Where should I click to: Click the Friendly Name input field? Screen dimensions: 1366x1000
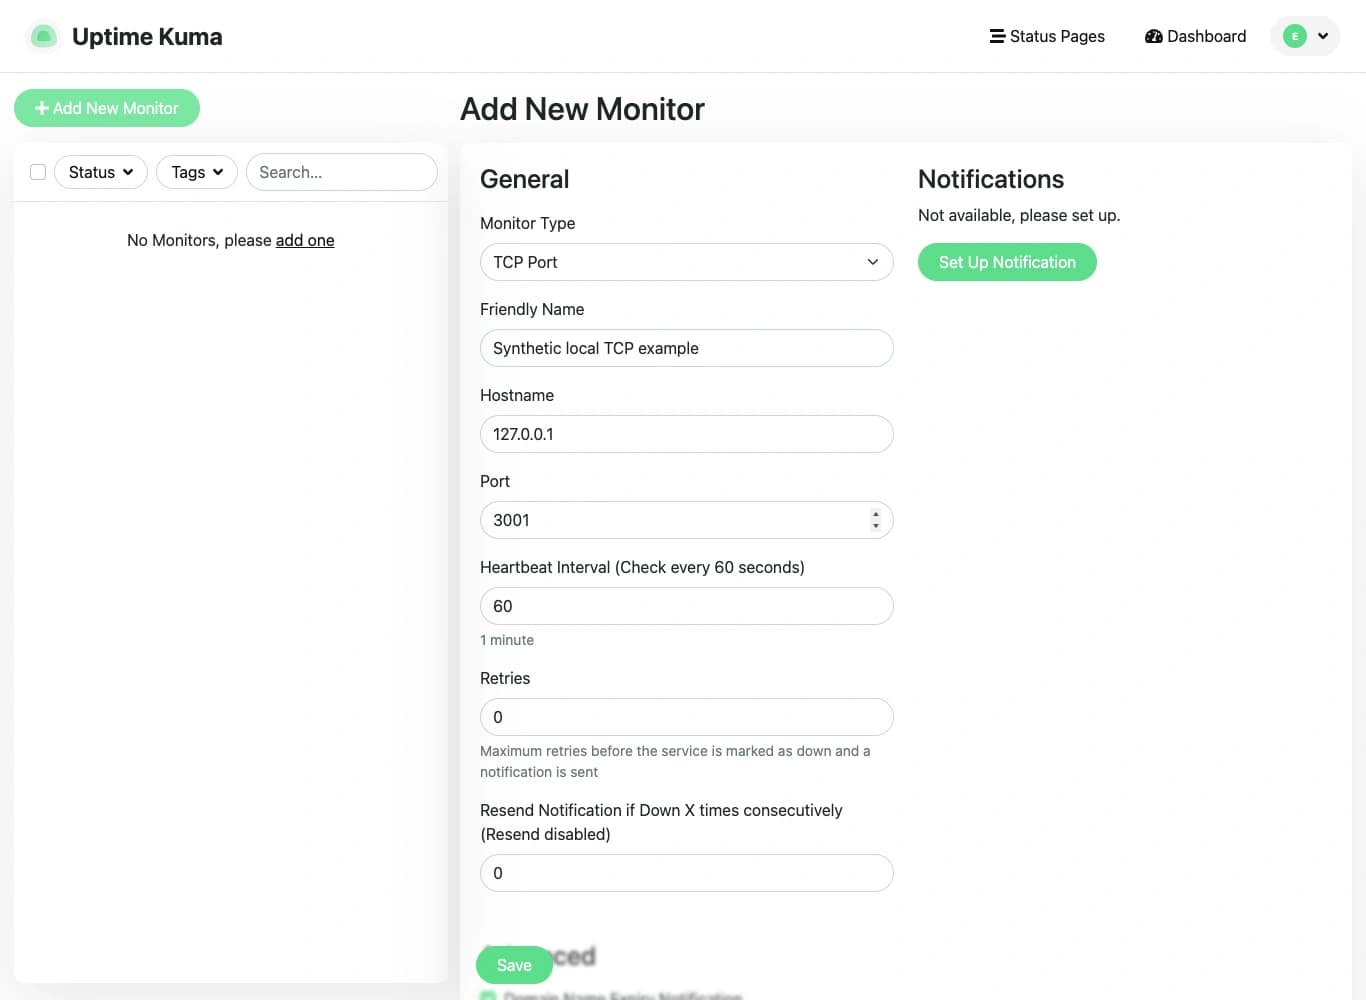coord(687,348)
